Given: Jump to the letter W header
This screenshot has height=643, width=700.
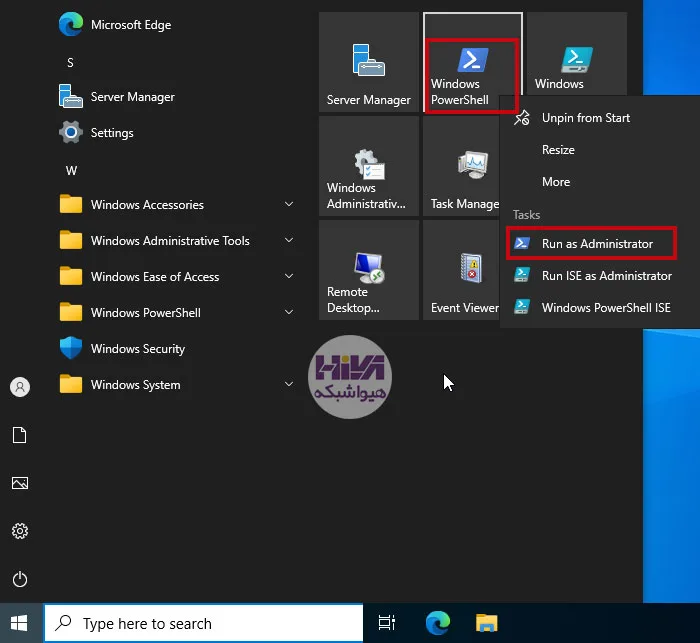Looking at the screenshot, I should [71, 171].
